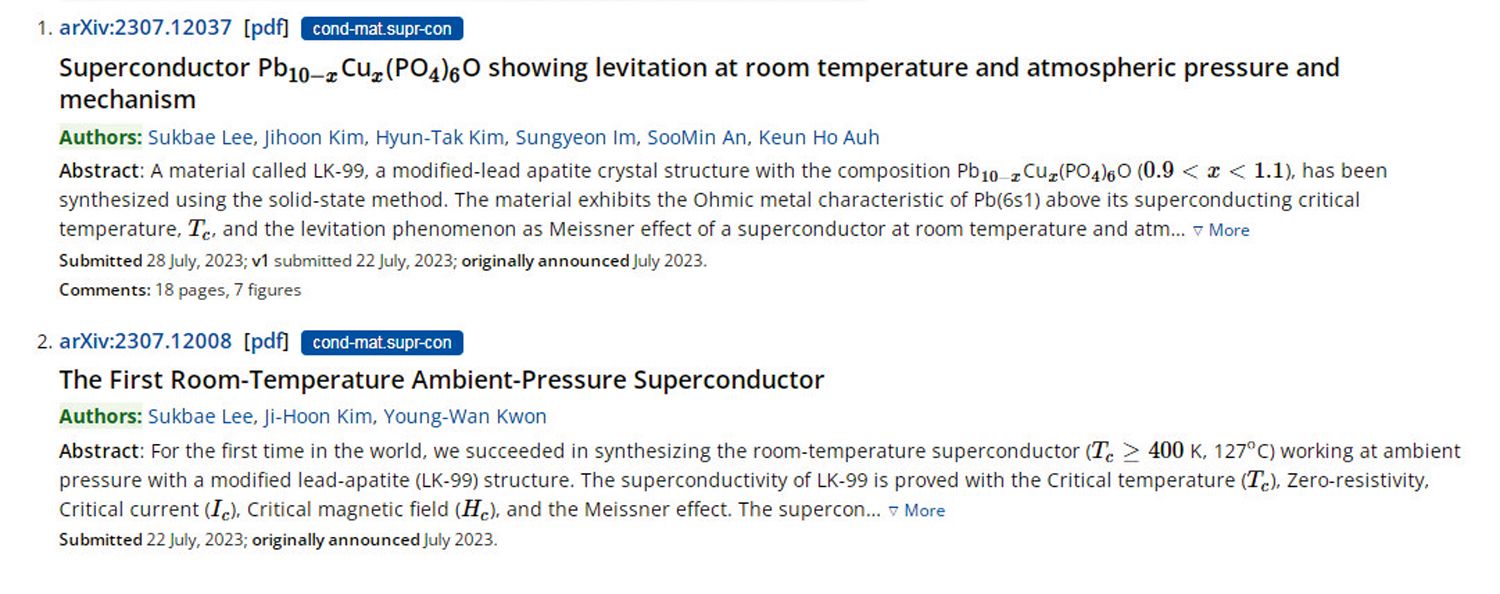Click cond-mat.supr-con tag on first result

tap(381, 29)
